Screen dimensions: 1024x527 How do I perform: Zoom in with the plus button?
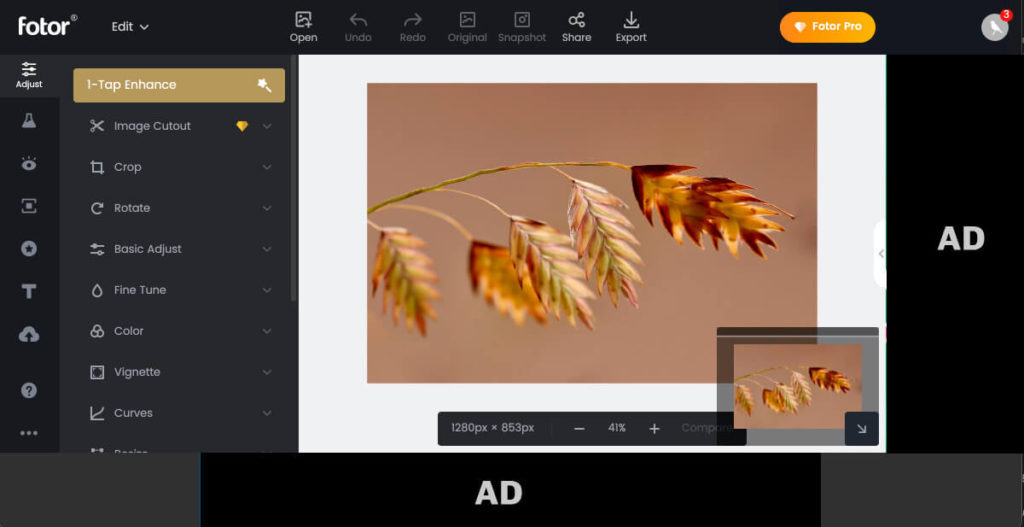click(654, 428)
